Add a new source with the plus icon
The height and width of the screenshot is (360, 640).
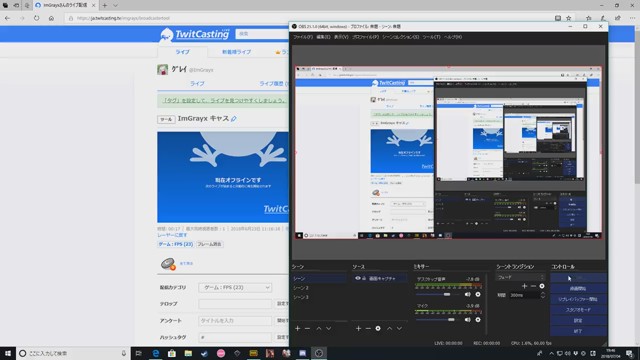[x=358, y=329]
